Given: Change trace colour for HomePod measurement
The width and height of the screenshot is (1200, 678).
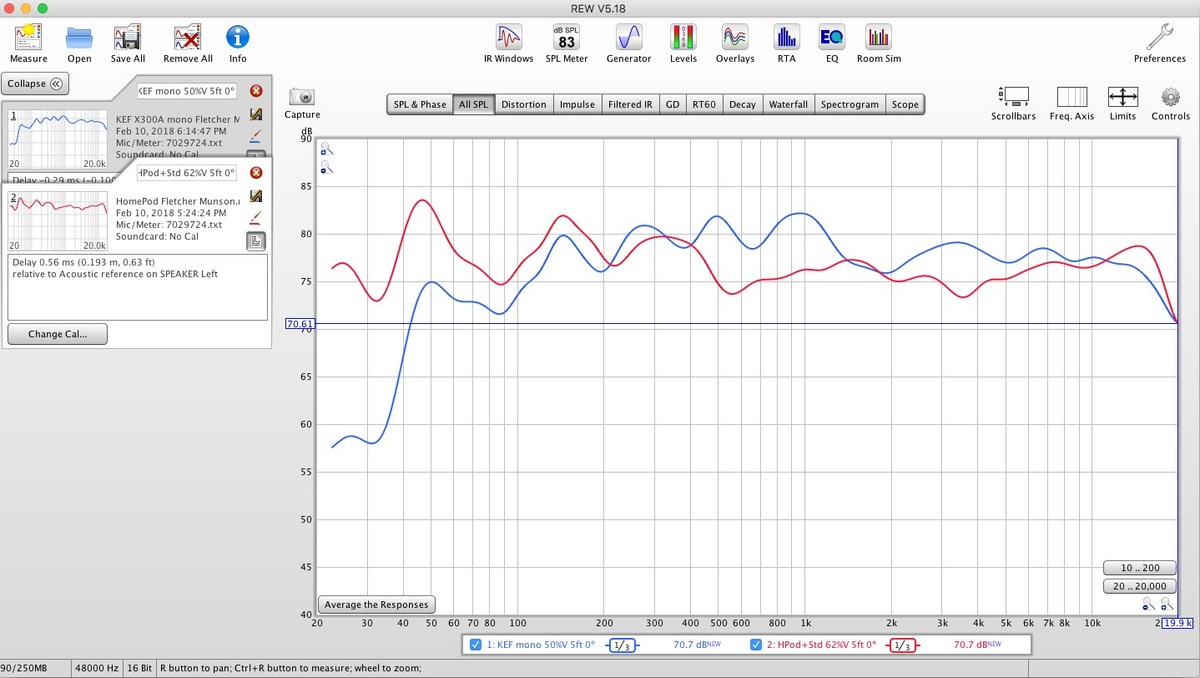Looking at the screenshot, I should pyautogui.click(x=256, y=217).
